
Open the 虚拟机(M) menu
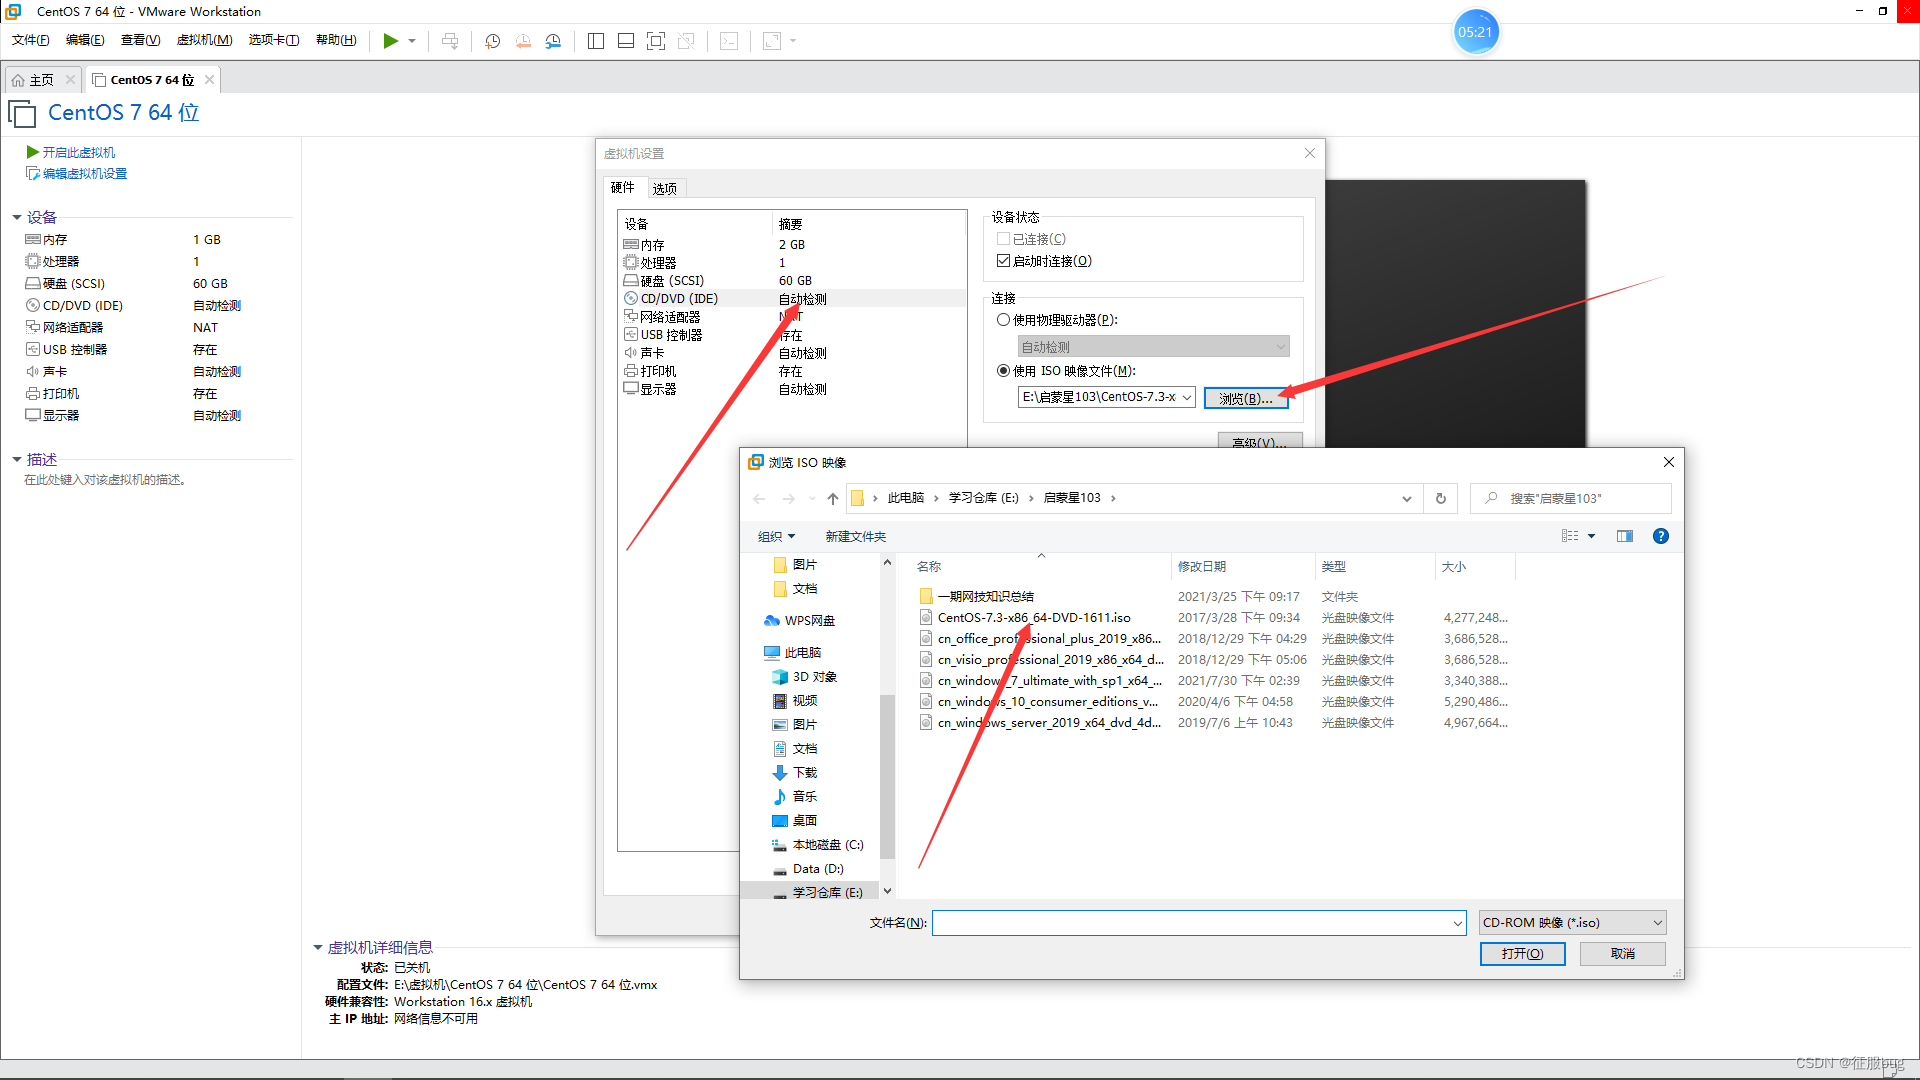204,40
